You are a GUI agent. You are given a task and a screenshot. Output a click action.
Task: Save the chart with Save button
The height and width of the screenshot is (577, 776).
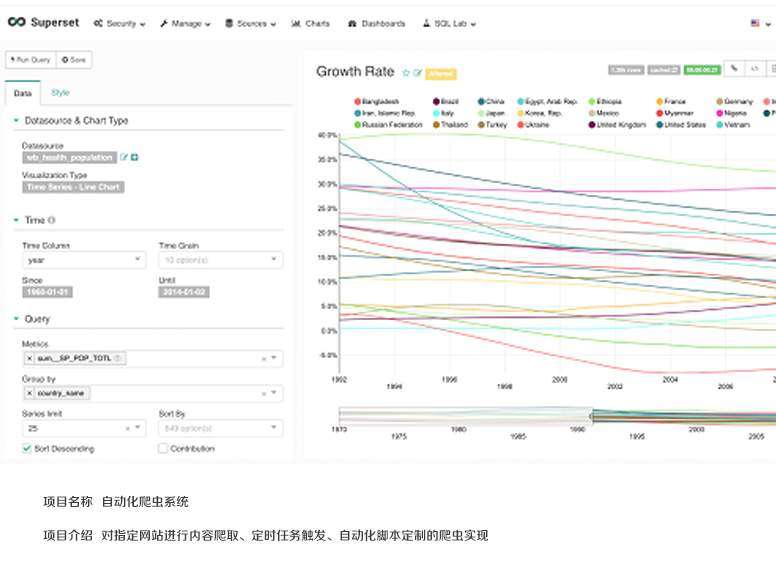[x=74, y=60]
